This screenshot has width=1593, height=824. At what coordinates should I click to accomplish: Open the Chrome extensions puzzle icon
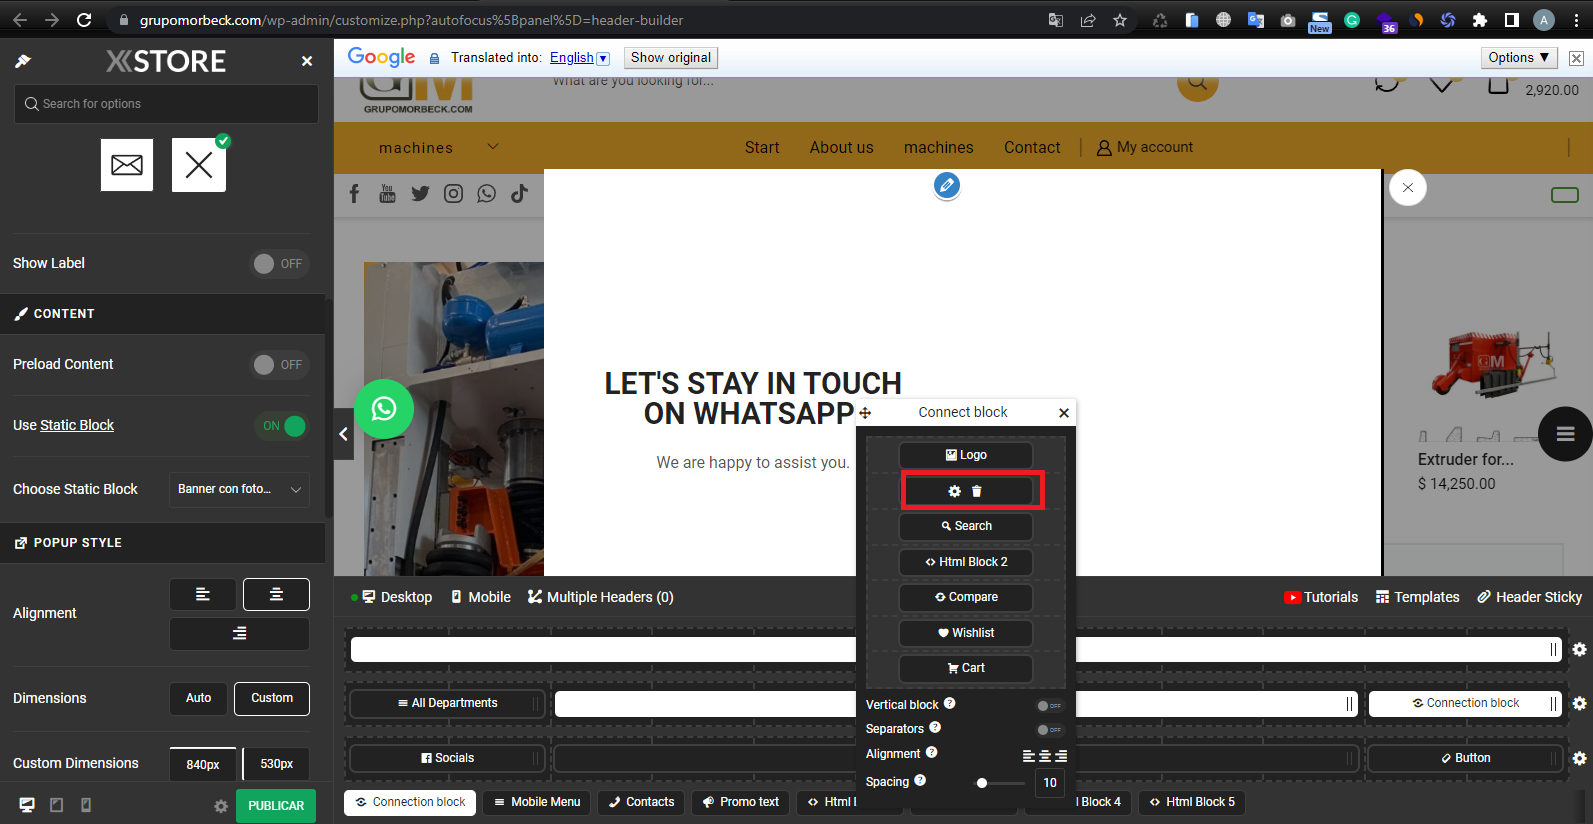[1480, 20]
